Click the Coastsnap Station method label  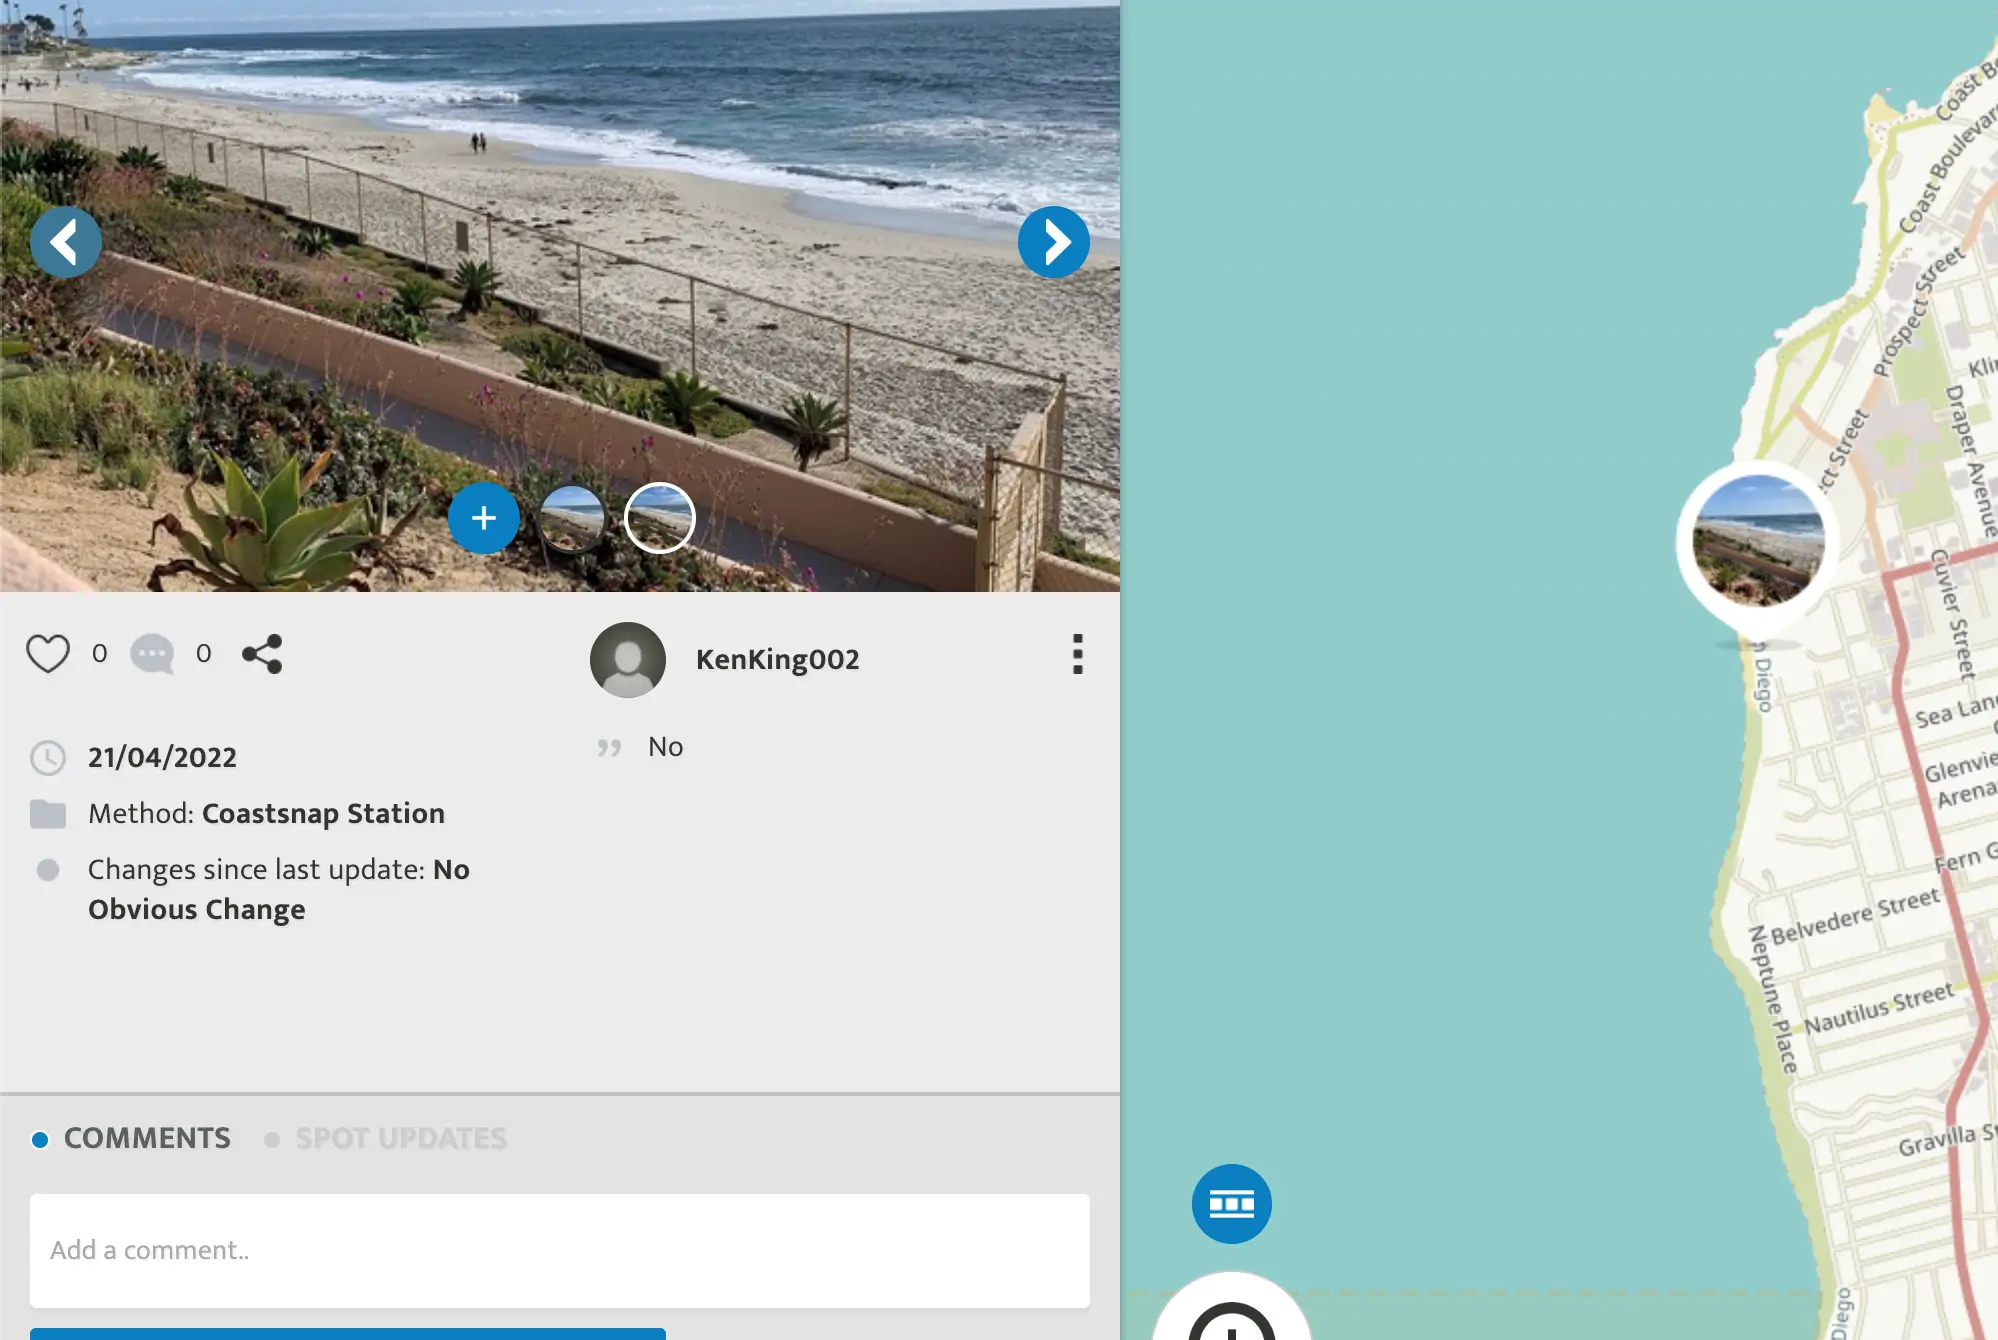point(322,814)
